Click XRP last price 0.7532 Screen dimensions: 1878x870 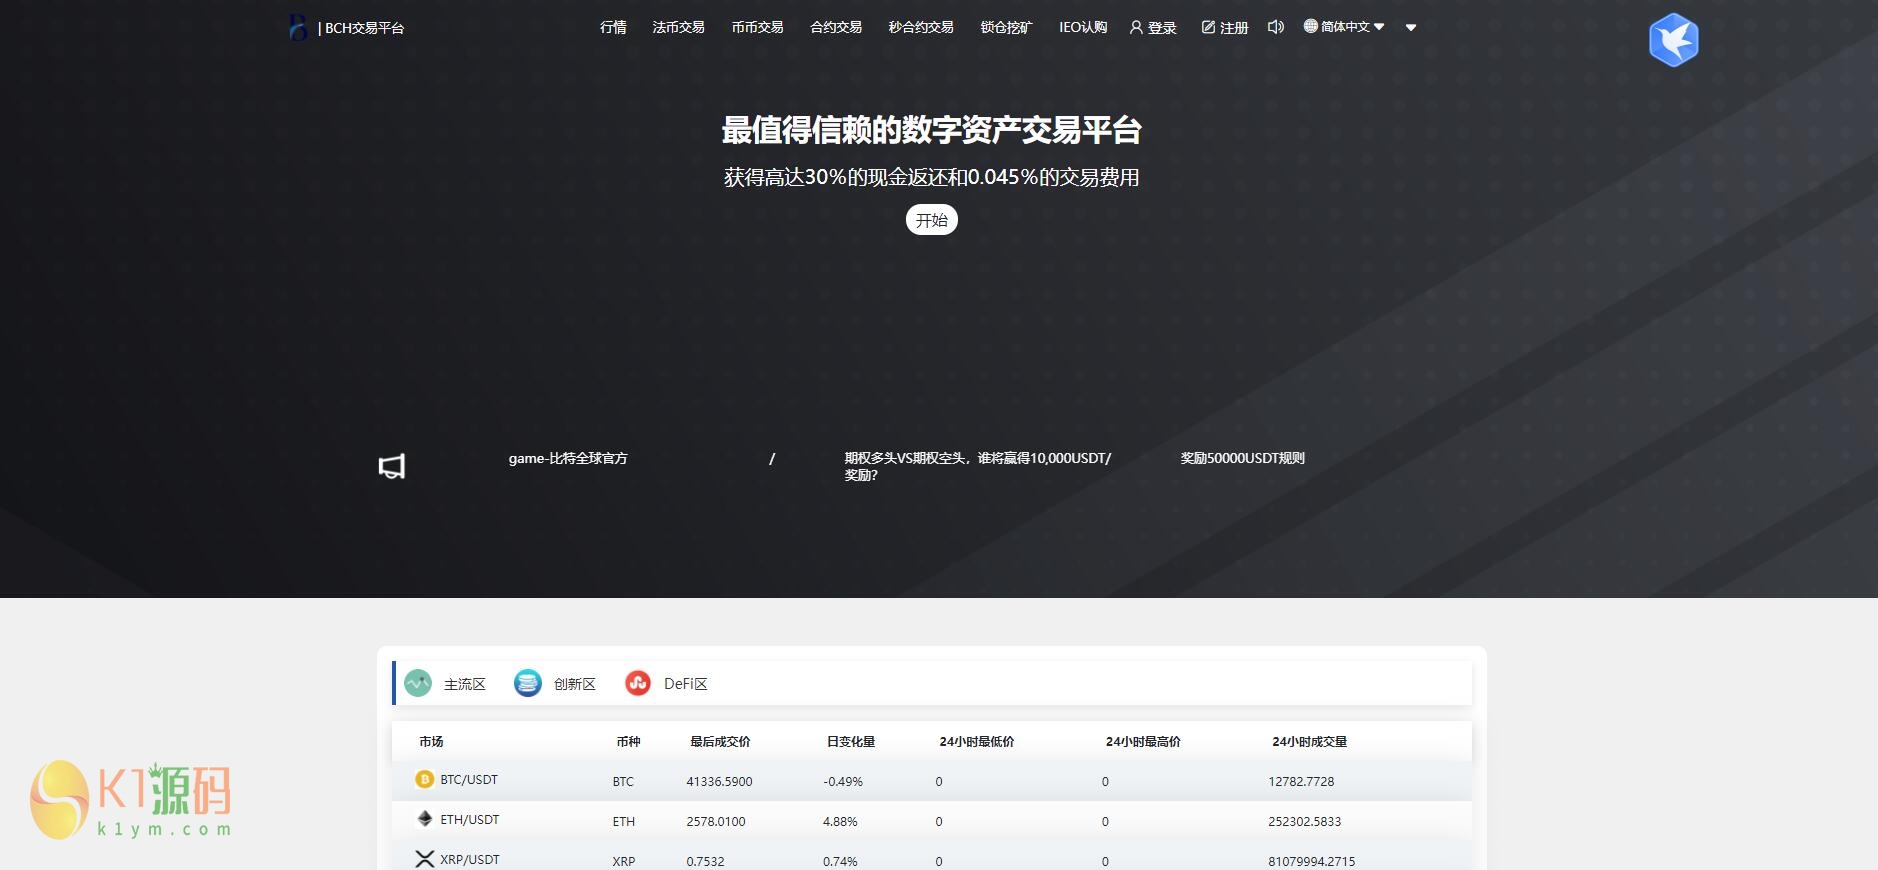click(705, 861)
